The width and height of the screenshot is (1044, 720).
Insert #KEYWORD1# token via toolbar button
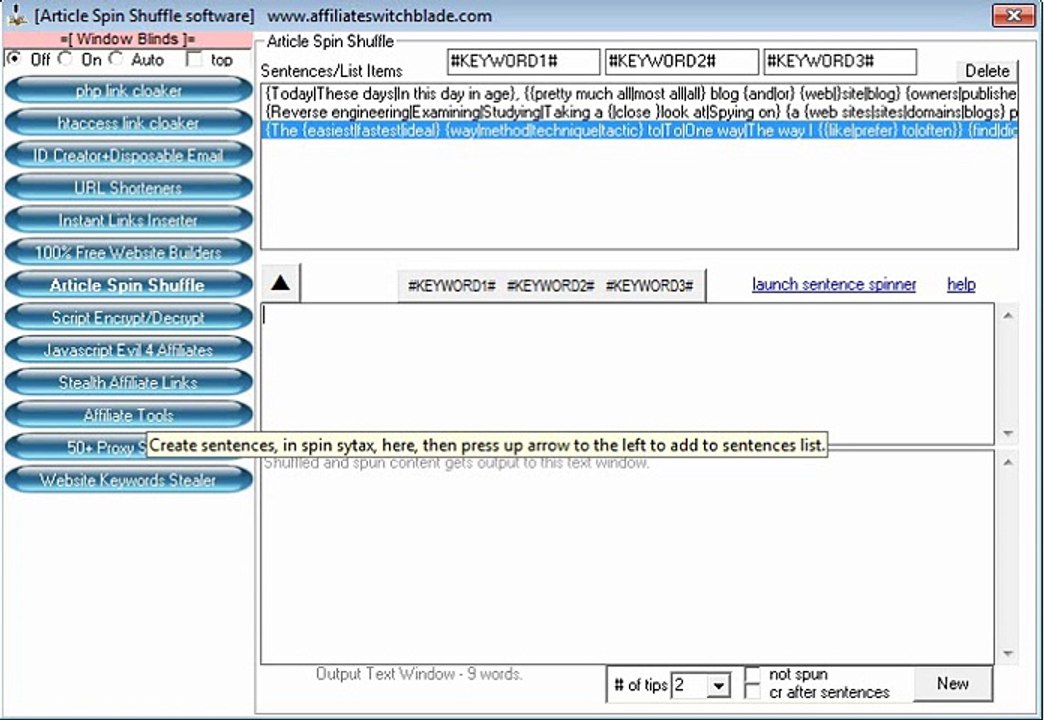tap(451, 286)
